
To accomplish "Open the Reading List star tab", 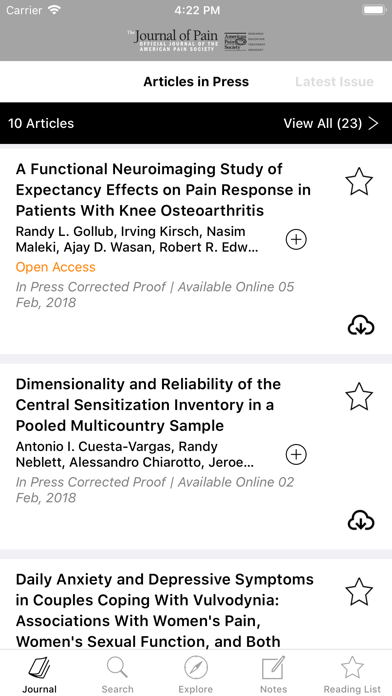I will click(352, 674).
